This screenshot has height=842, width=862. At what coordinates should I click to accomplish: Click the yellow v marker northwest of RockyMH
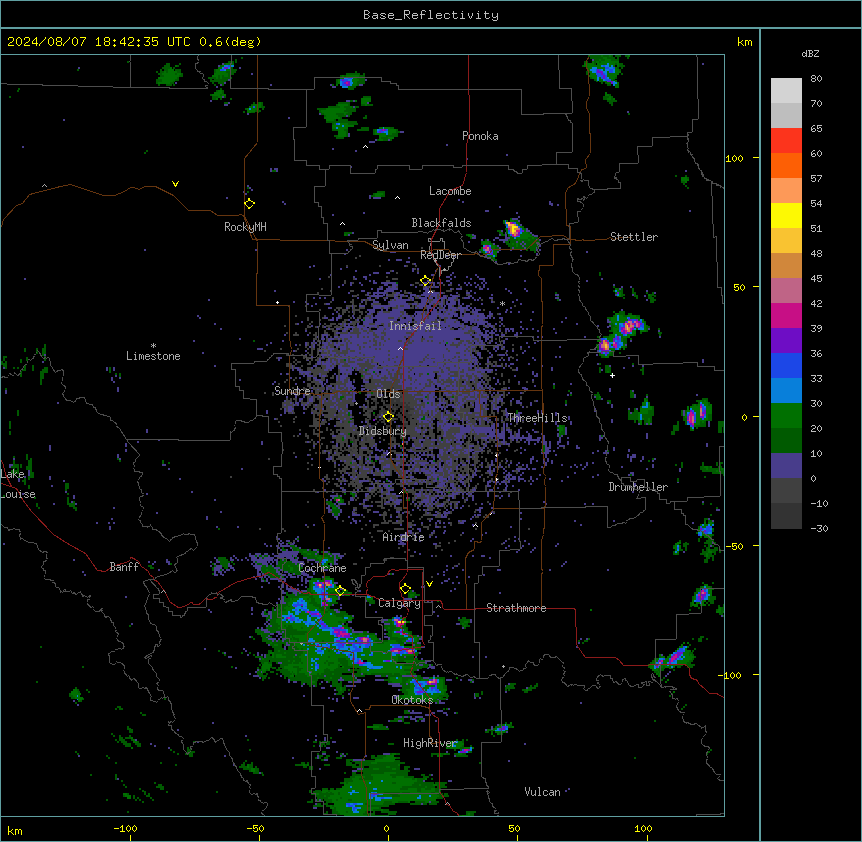point(175,184)
